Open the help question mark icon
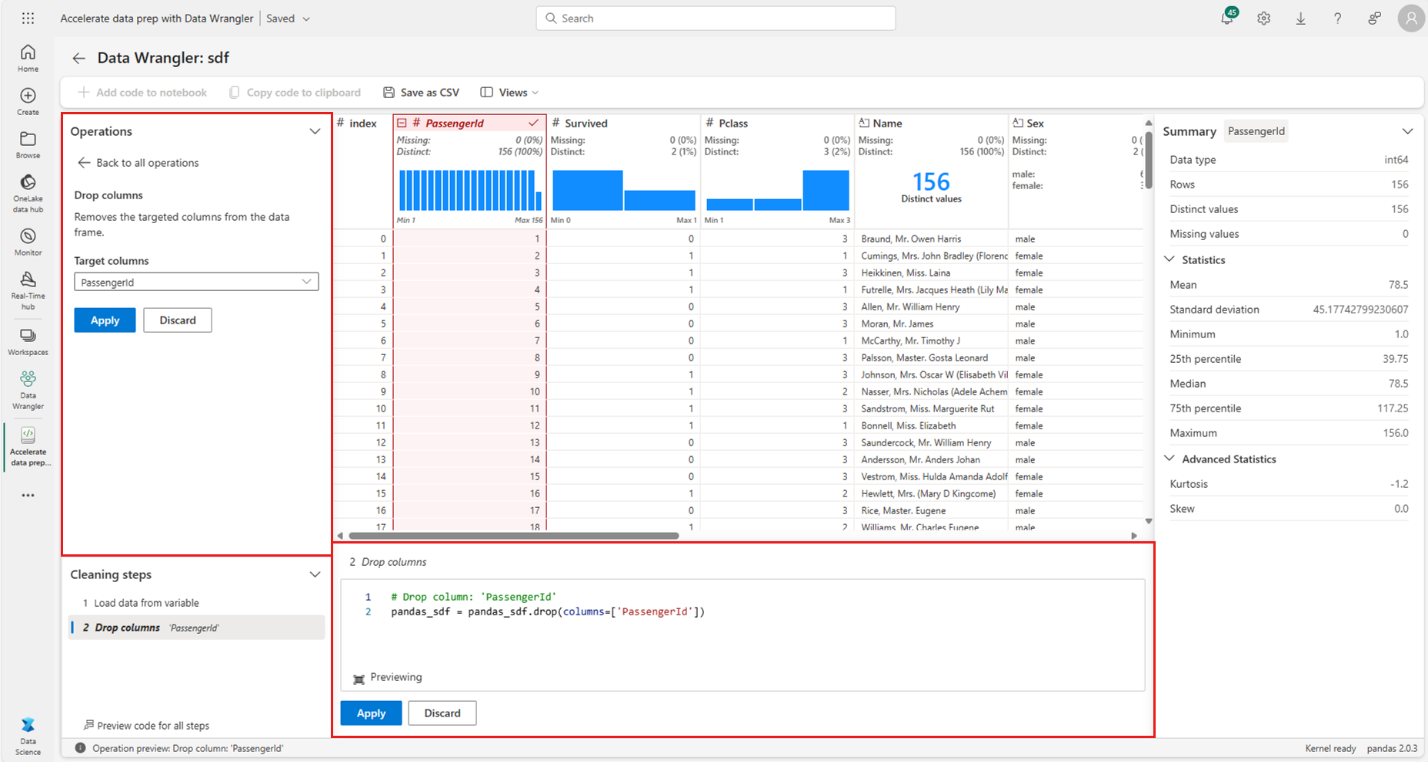Viewport: 1428px width, 762px height. pyautogui.click(x=1338, y=18)
